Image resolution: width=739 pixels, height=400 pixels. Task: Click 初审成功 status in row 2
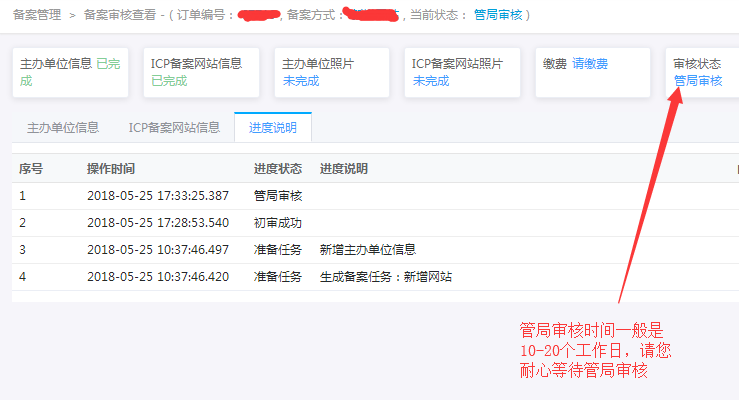click(x=278, y=222)
